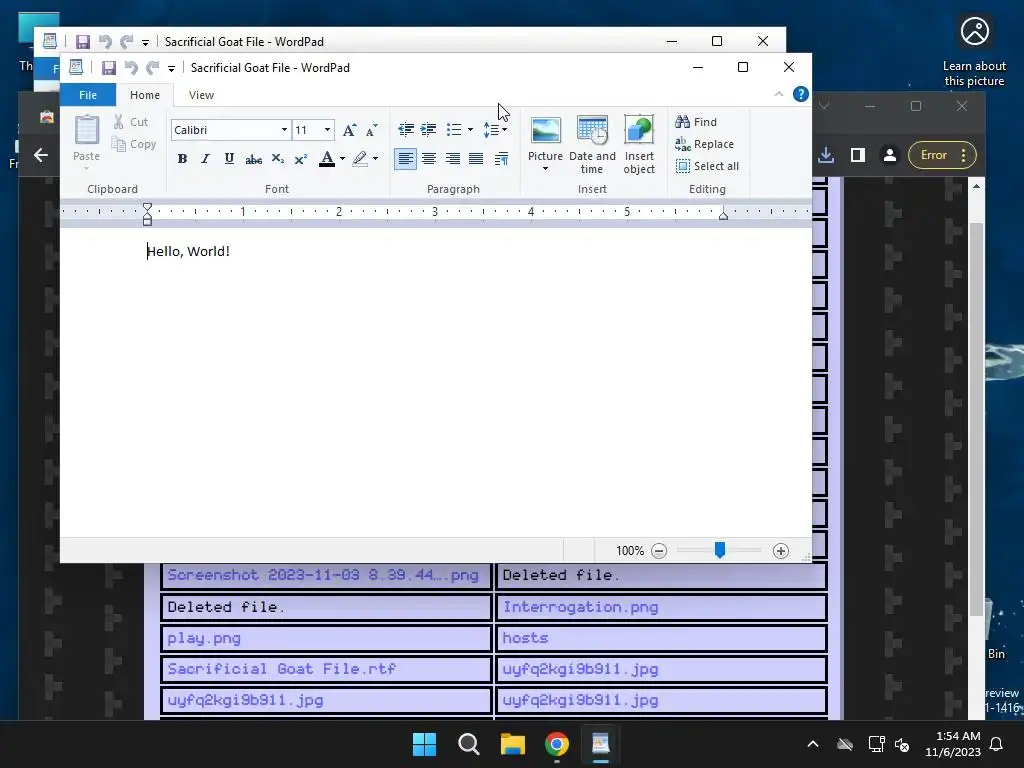Undo the last action in front WordPad
This screenshot has height=768, width=1024.
point(131,67)
